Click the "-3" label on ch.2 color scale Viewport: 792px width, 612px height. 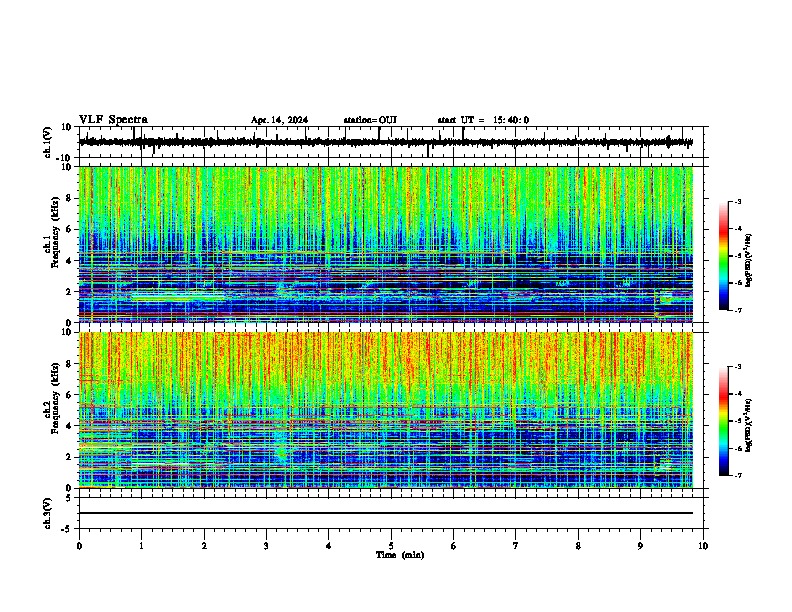(737, 367)
